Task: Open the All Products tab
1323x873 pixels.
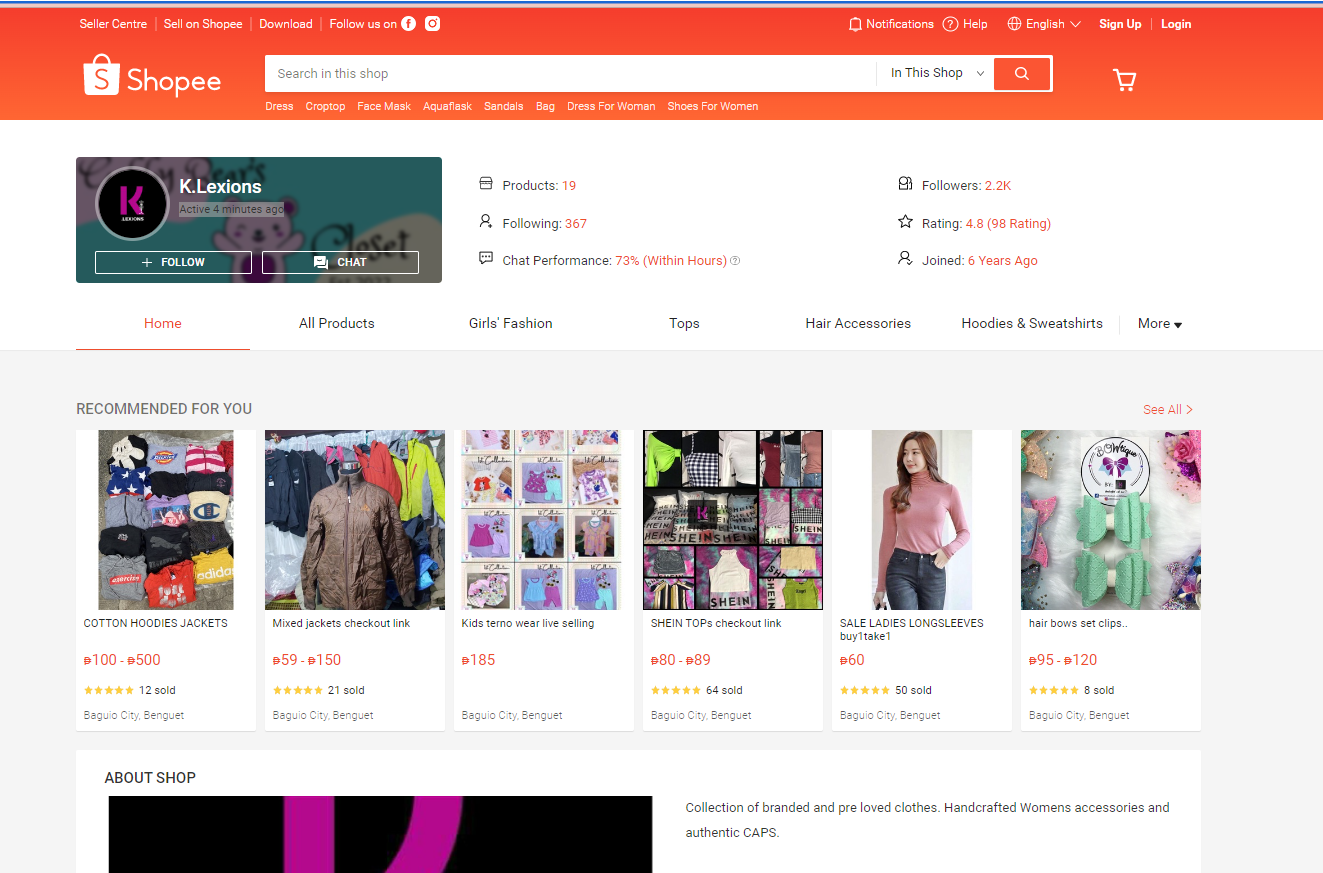Action: click(337, 324)
